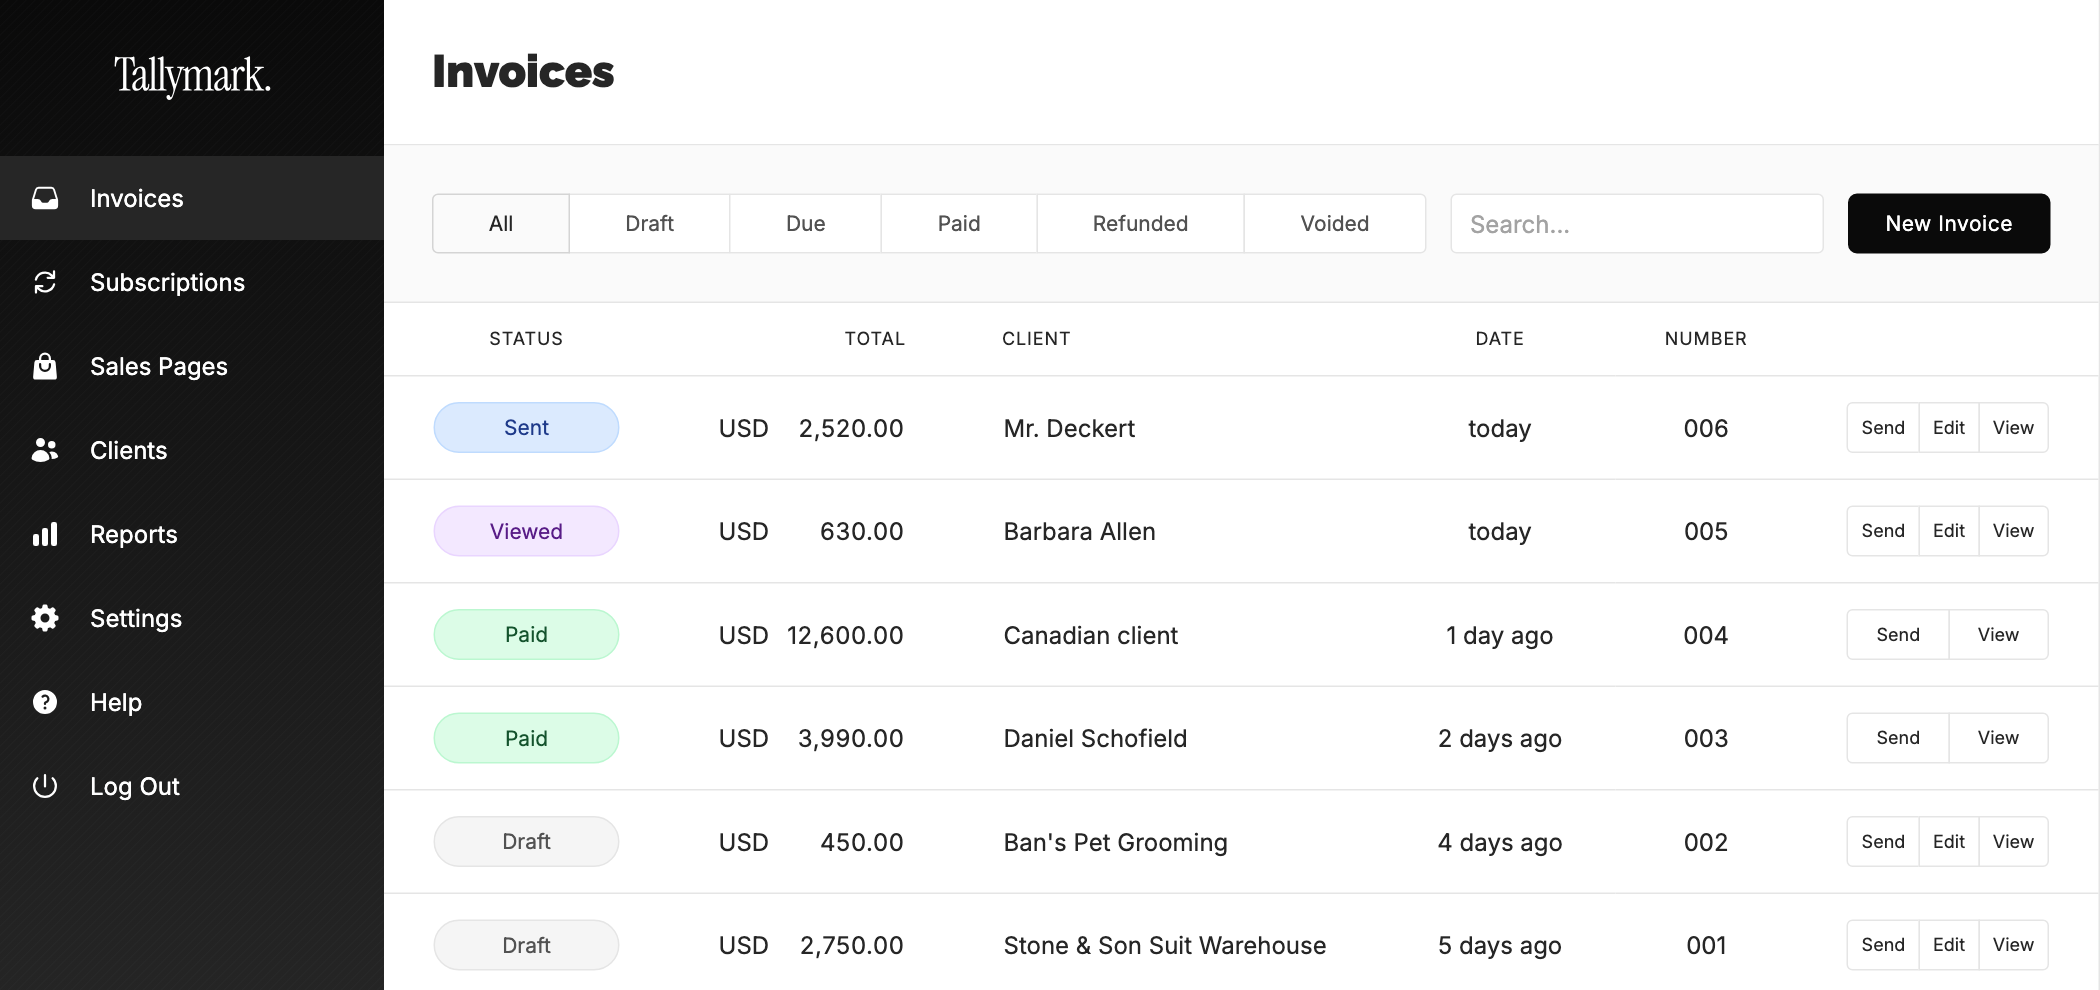Send the Canadian client invoice 004

click(x=1898, y=635)
